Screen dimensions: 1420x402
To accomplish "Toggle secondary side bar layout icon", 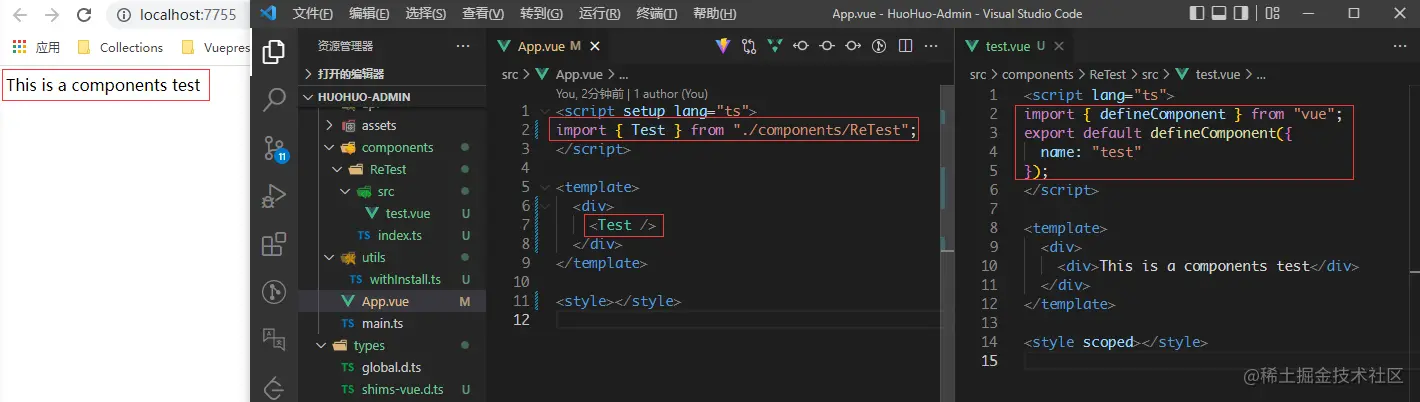I will [1241, 14].
